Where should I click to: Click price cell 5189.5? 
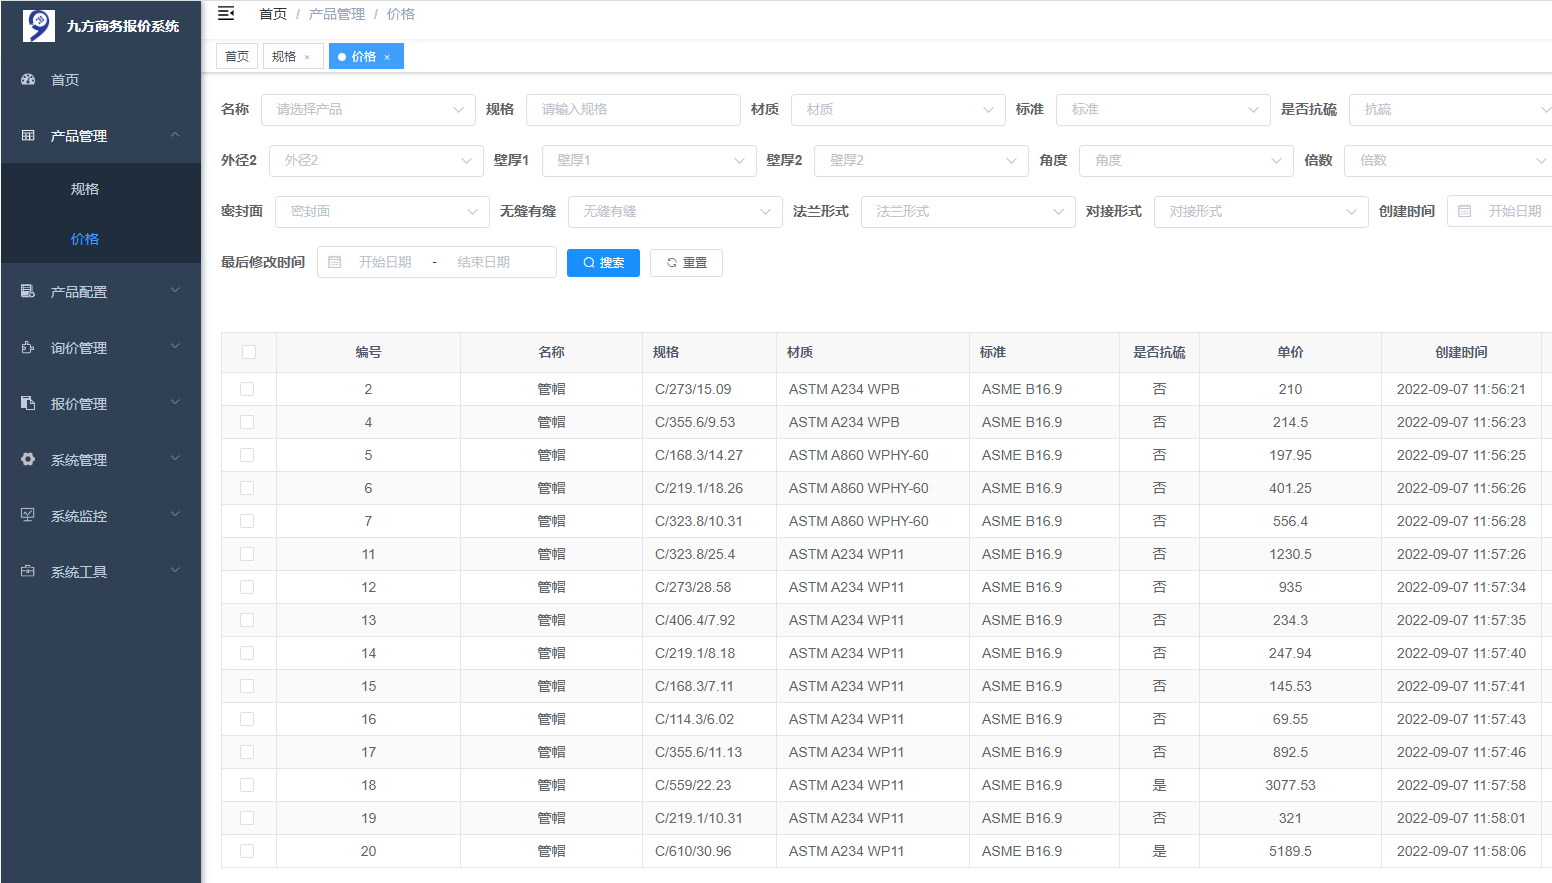1290,851
